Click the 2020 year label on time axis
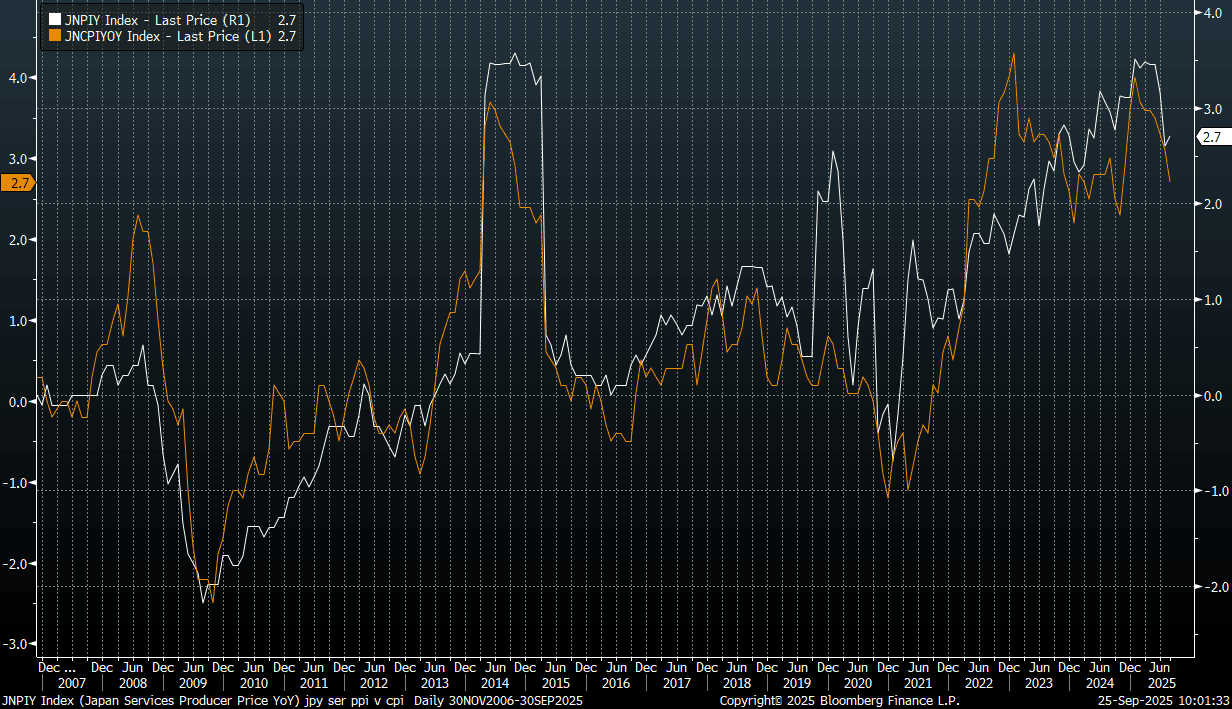Image resolution: width=1232 pixels, height=709 pixels. tap(858, 684)
